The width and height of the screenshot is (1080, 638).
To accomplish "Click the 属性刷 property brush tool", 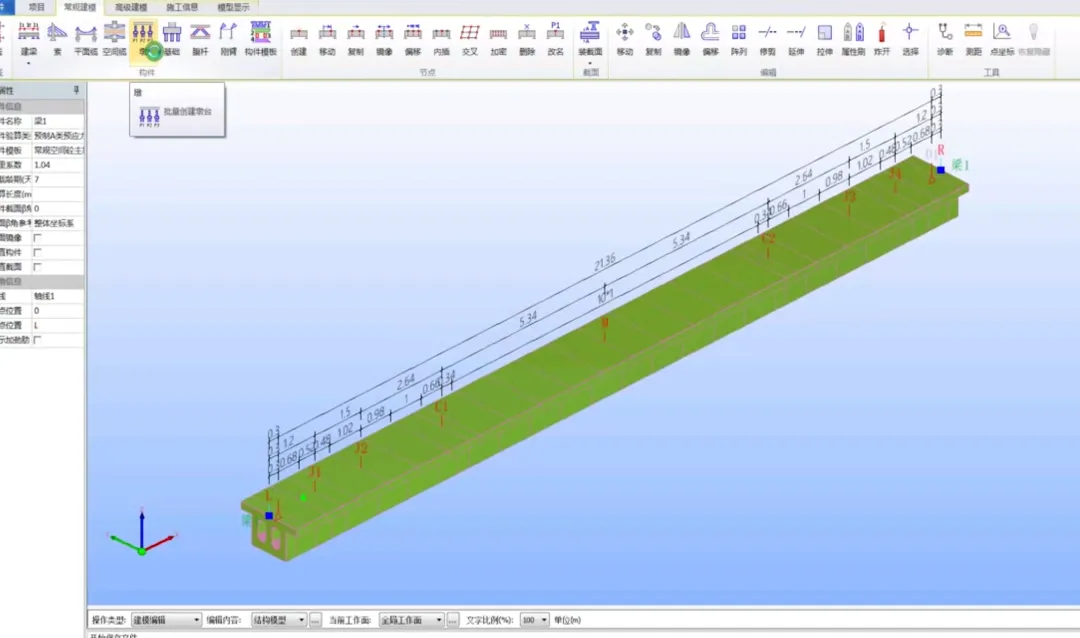I will pos(853,39).
